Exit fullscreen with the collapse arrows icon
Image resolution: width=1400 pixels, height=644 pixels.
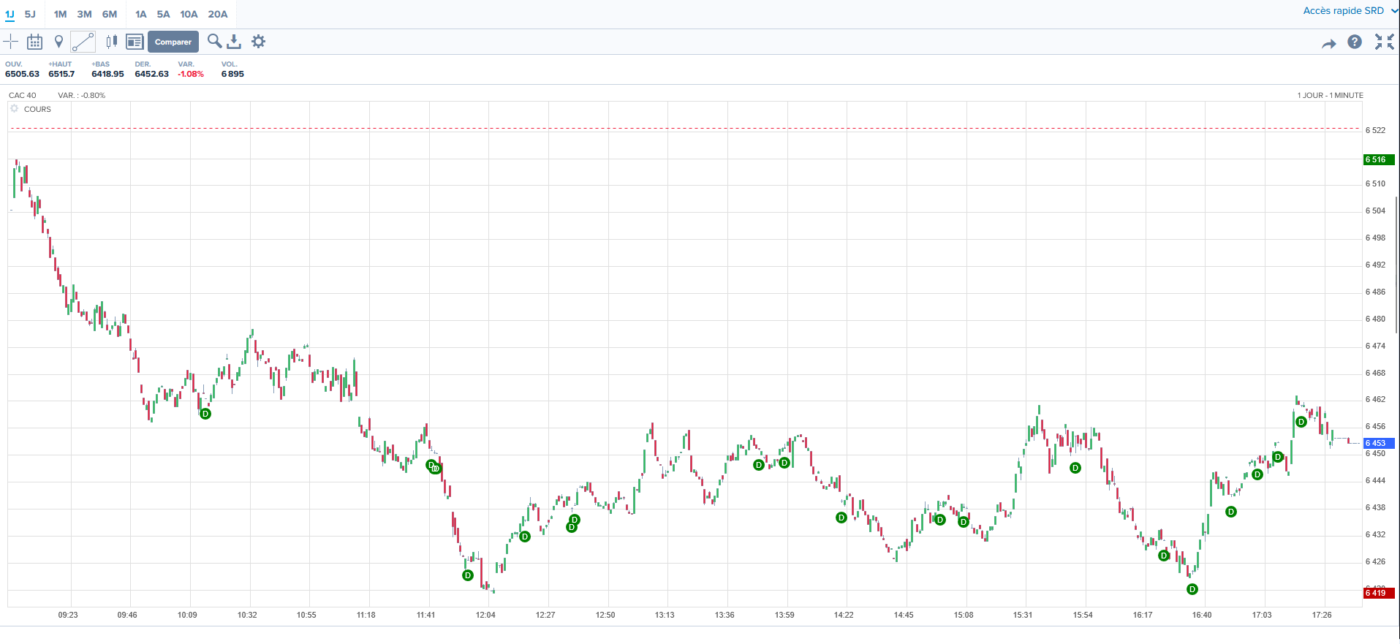click(1384, 42)
